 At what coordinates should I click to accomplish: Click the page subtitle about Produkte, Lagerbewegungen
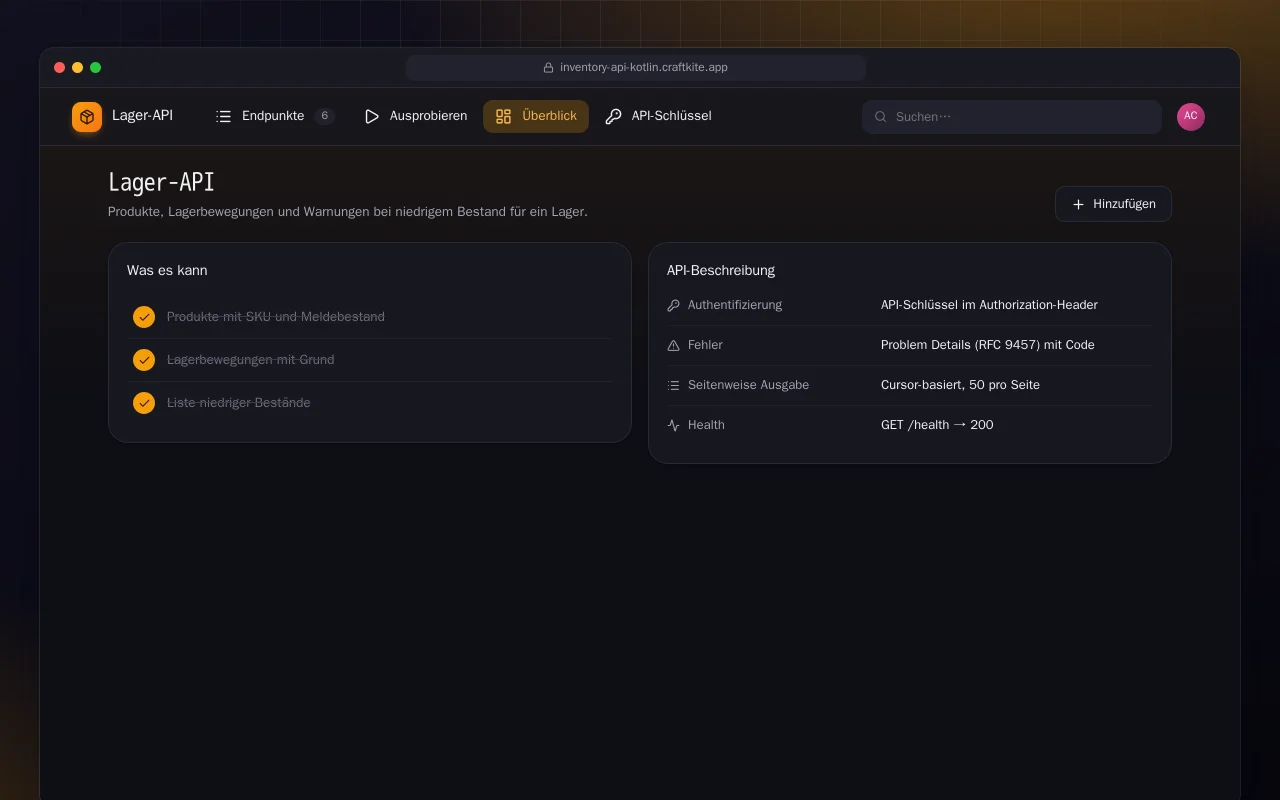tap(348, 212)
